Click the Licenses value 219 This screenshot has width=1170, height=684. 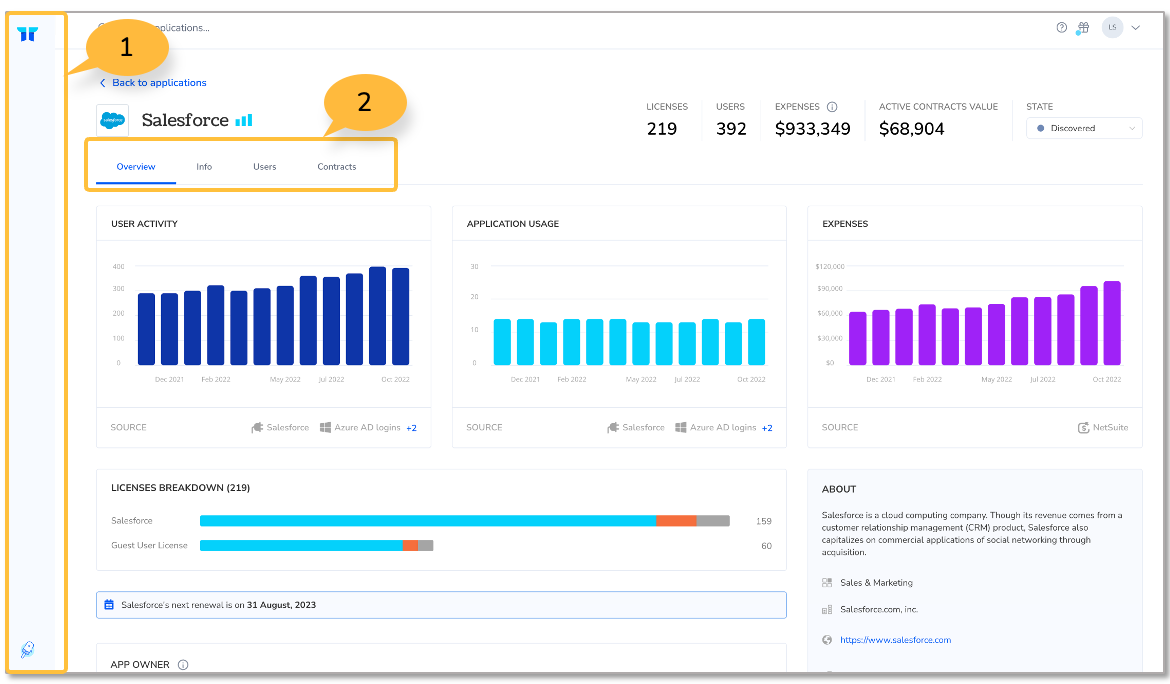pyautogui.click(x=662, y=129)
